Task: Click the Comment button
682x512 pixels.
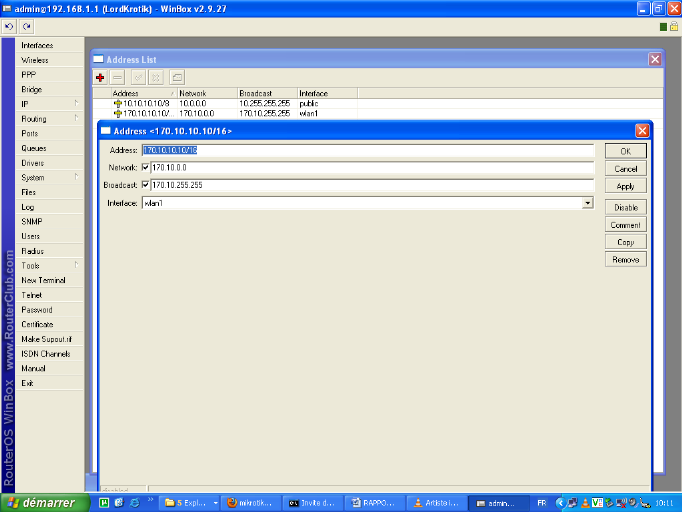Action: click(x=625, y=225)
